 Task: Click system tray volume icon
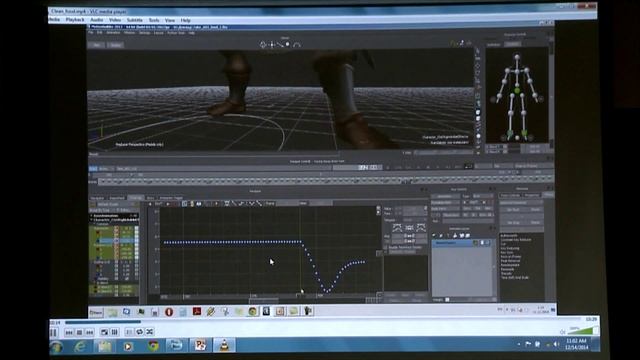coord(556,344)
